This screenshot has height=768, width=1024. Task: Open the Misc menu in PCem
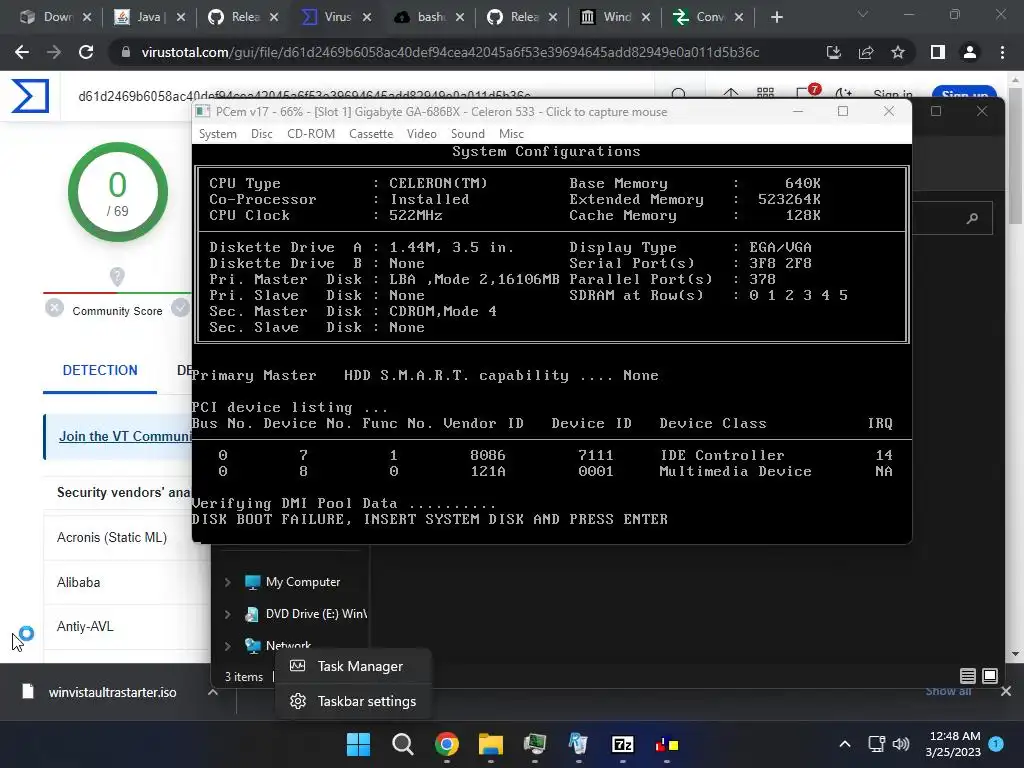(511, 134)
